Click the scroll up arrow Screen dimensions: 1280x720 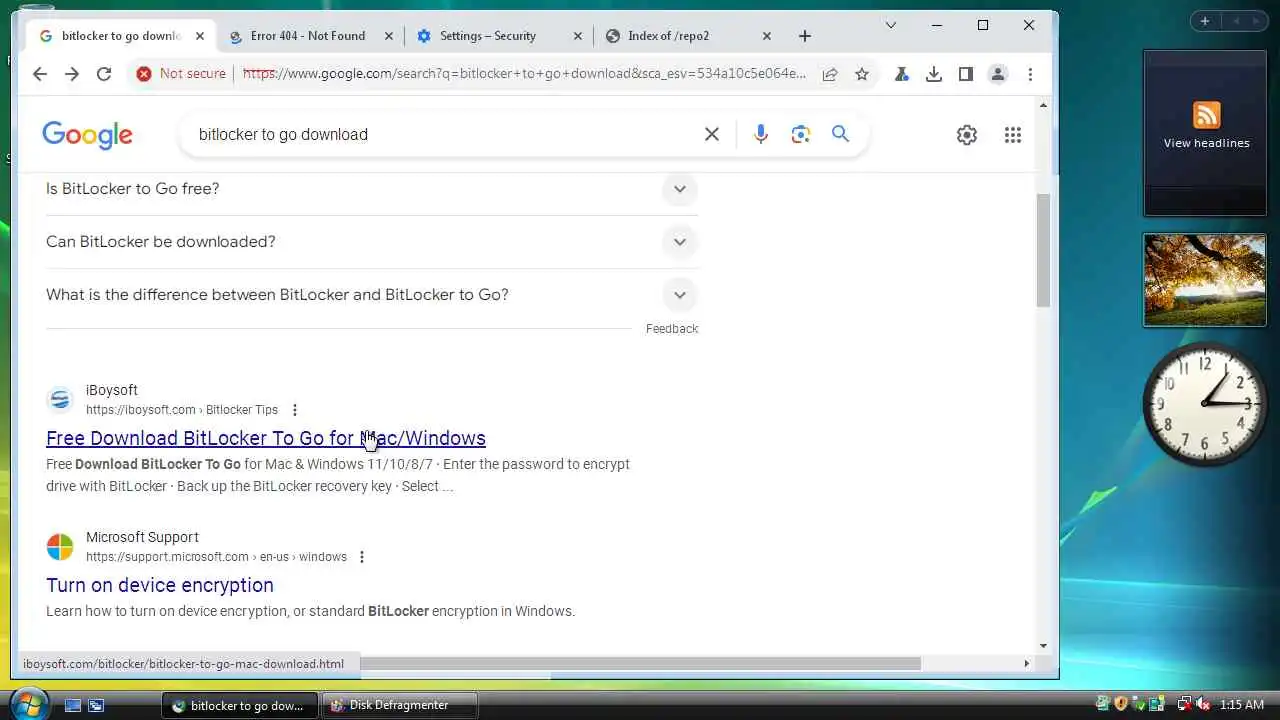(x=1044, y=104)
